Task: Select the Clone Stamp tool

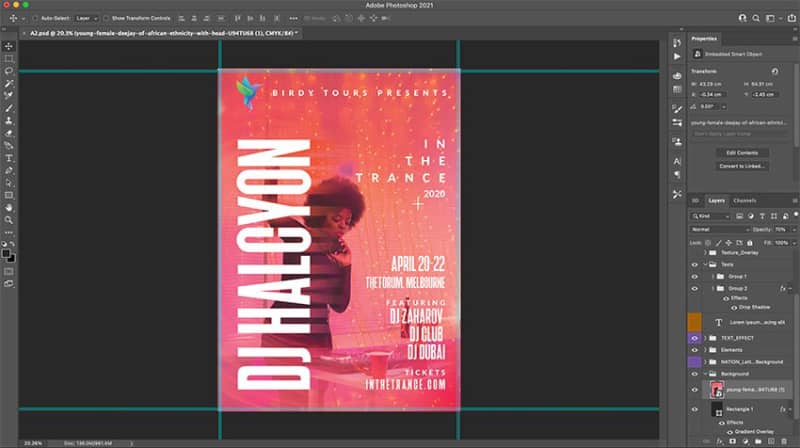Action: [9, 121]
